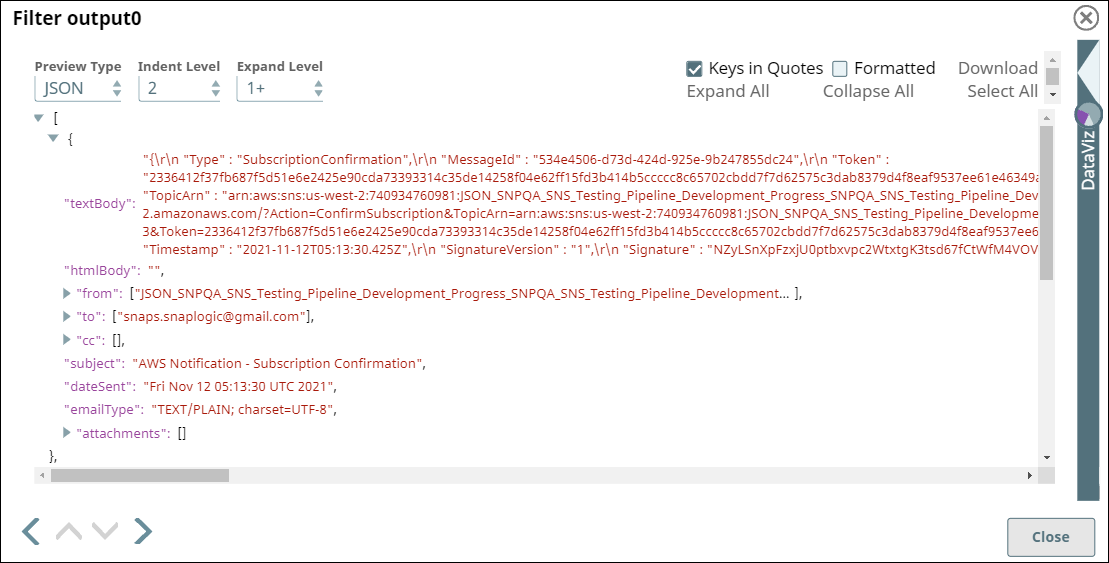Click the vertical scrollbar down arrow
The height and width of the screenshot is (563, 1109).
(x=1047, y=458)
